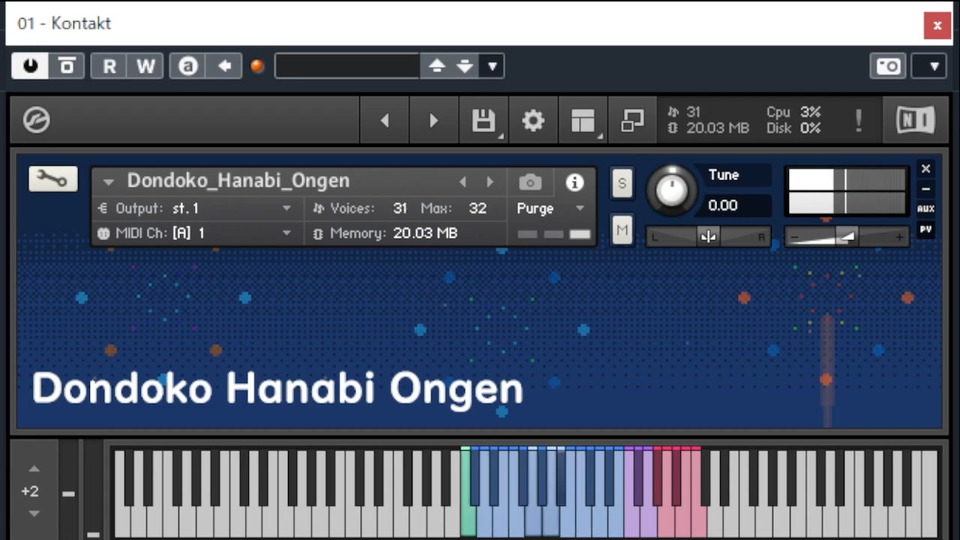Open the preset list dropdown arrow
Image resolution: width=960 pixels, height=540 pixels.
coord(492,66)
